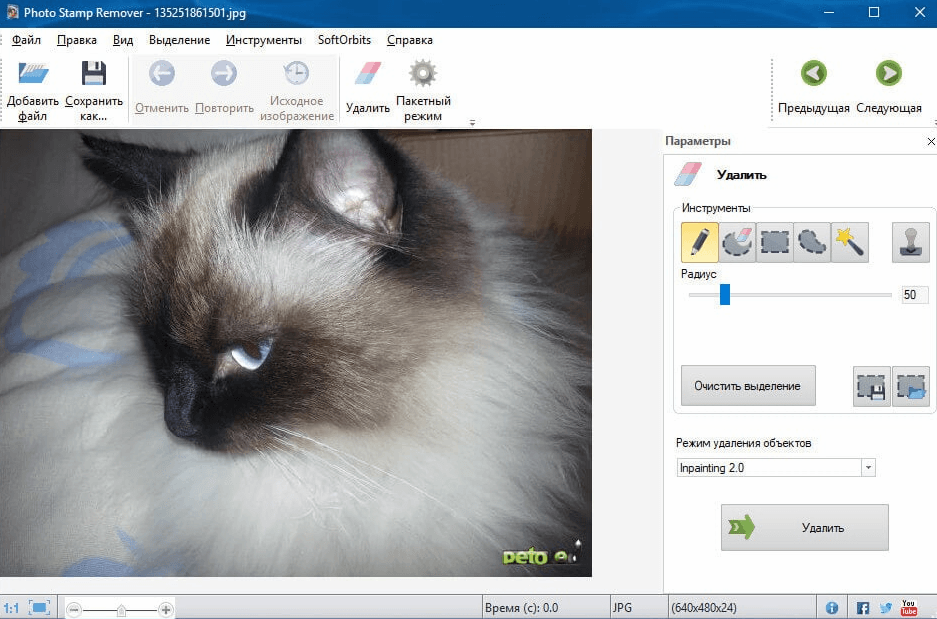
Task: Open the Инструменты menu
Action: 264,40
